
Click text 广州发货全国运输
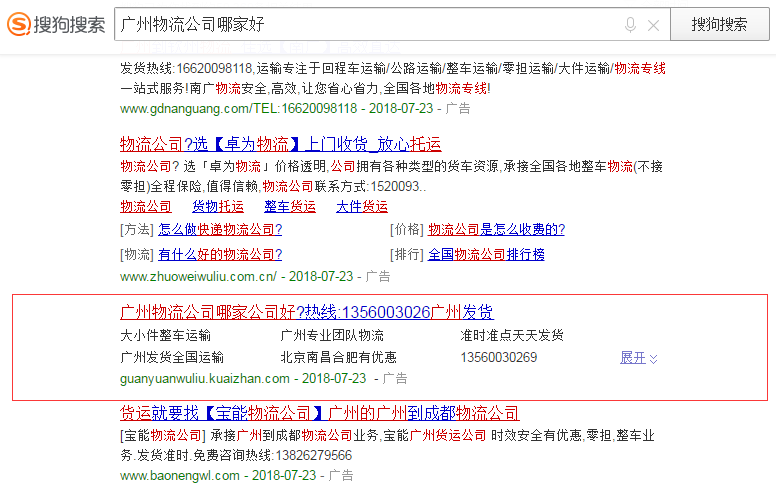[172, 357]
